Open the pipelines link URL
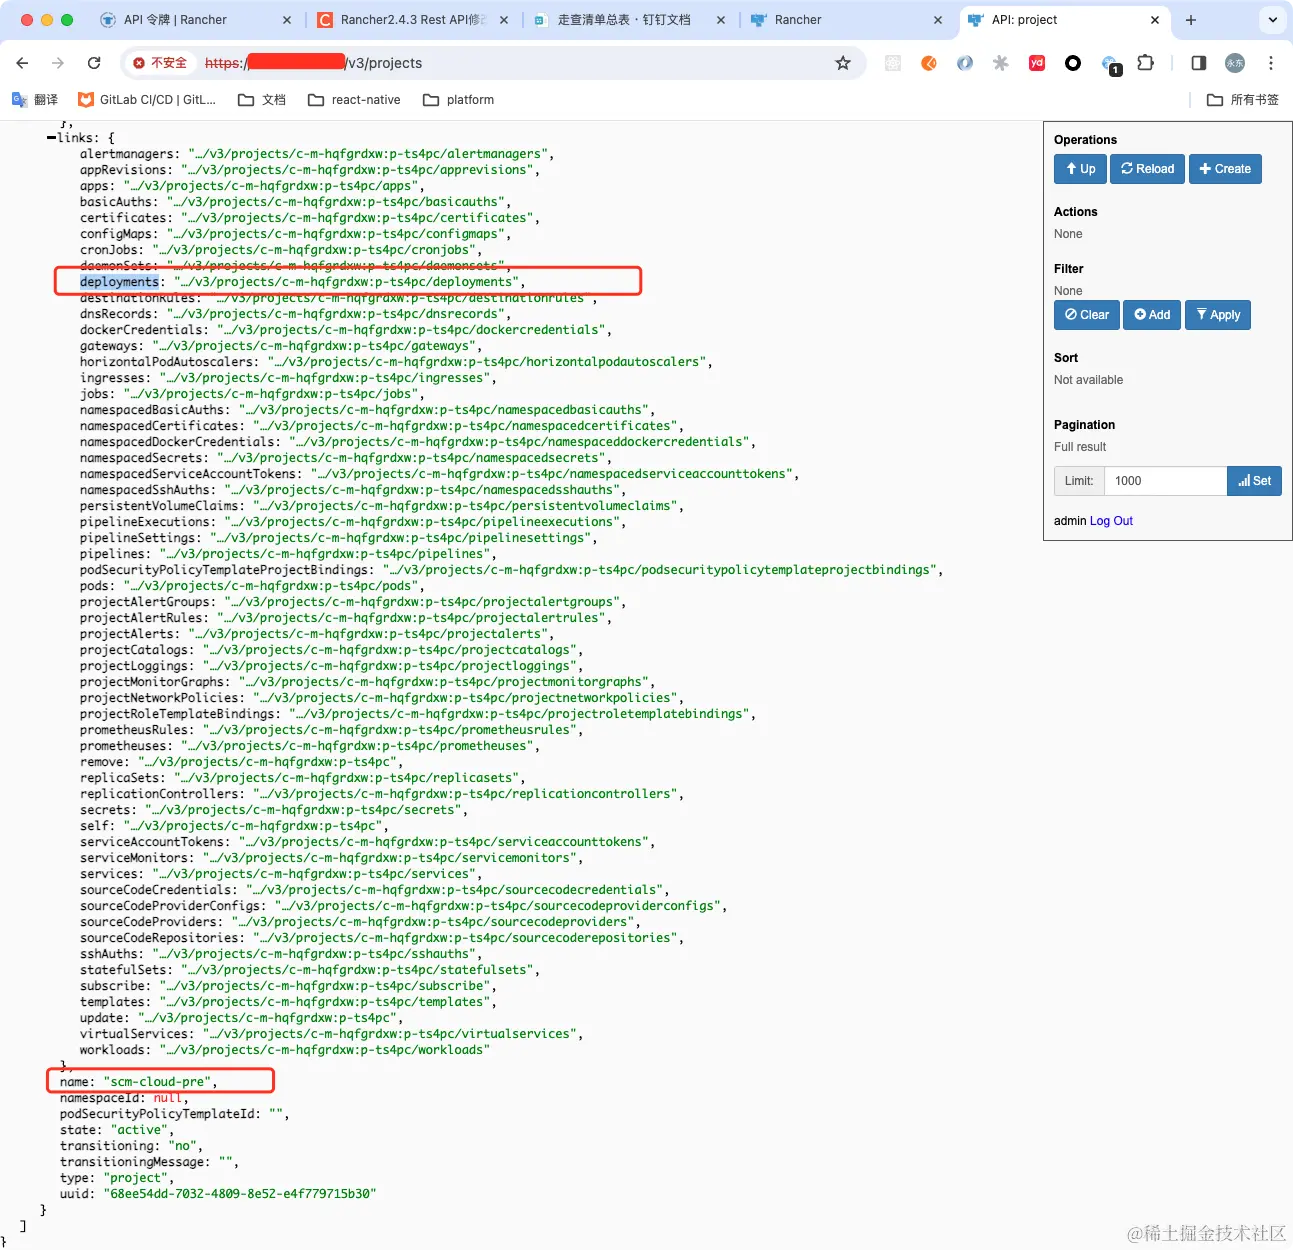The image size is (1293, 1250). click(325, 554)
